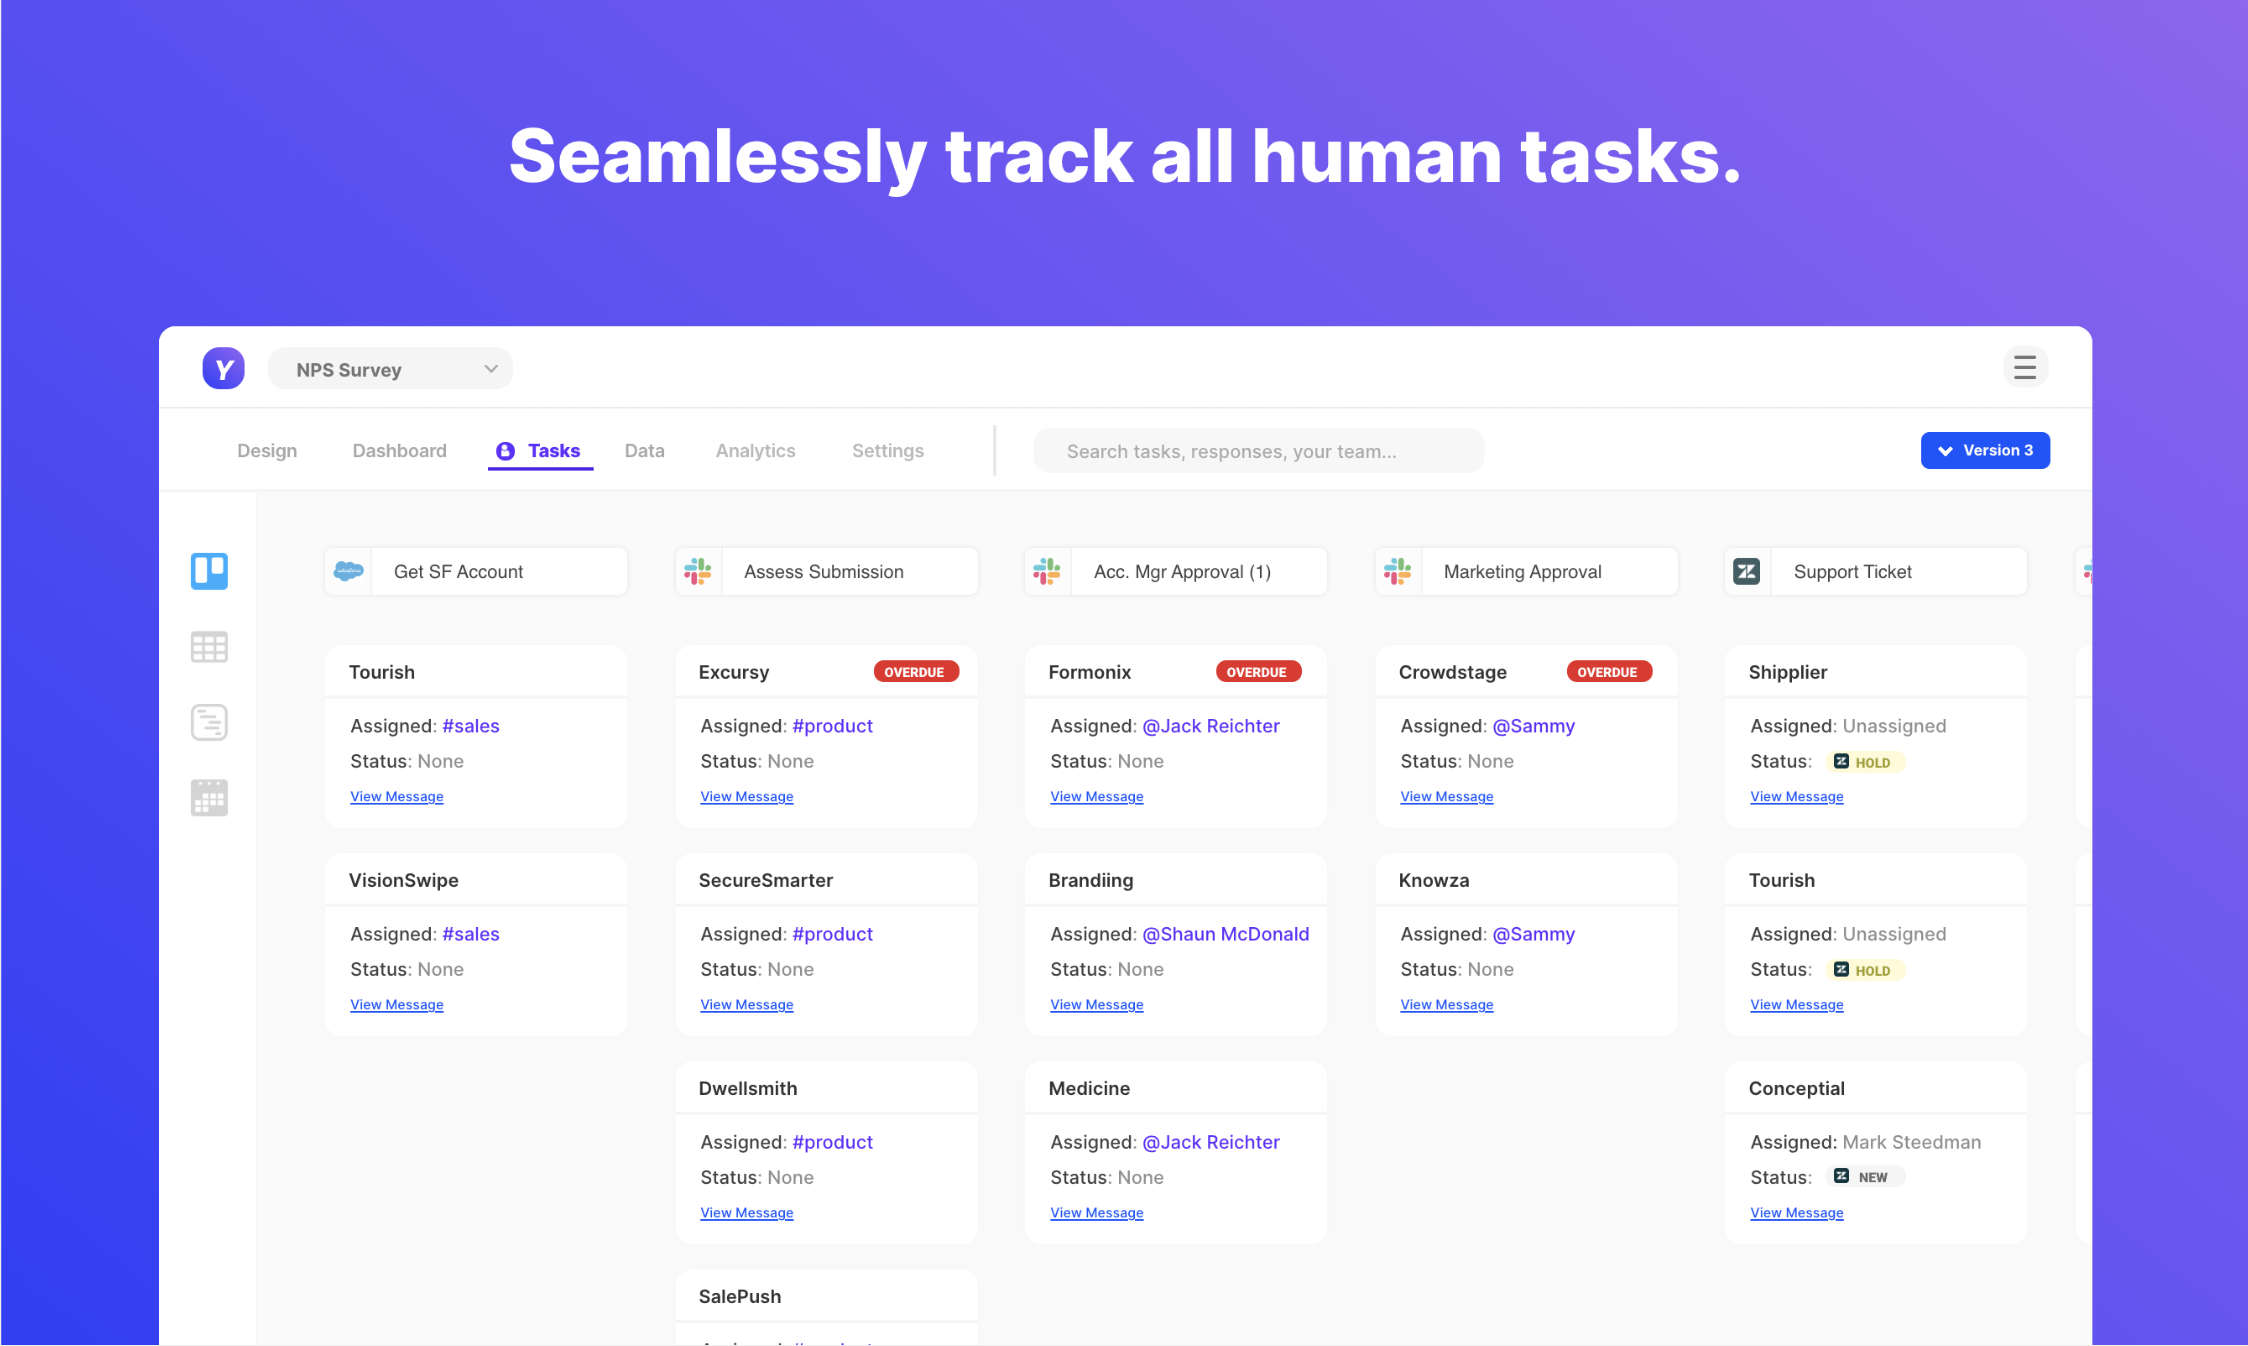Screen dimensions: 2248x1346
Task: Click the search tasks input field
Action: point(1257,451)
